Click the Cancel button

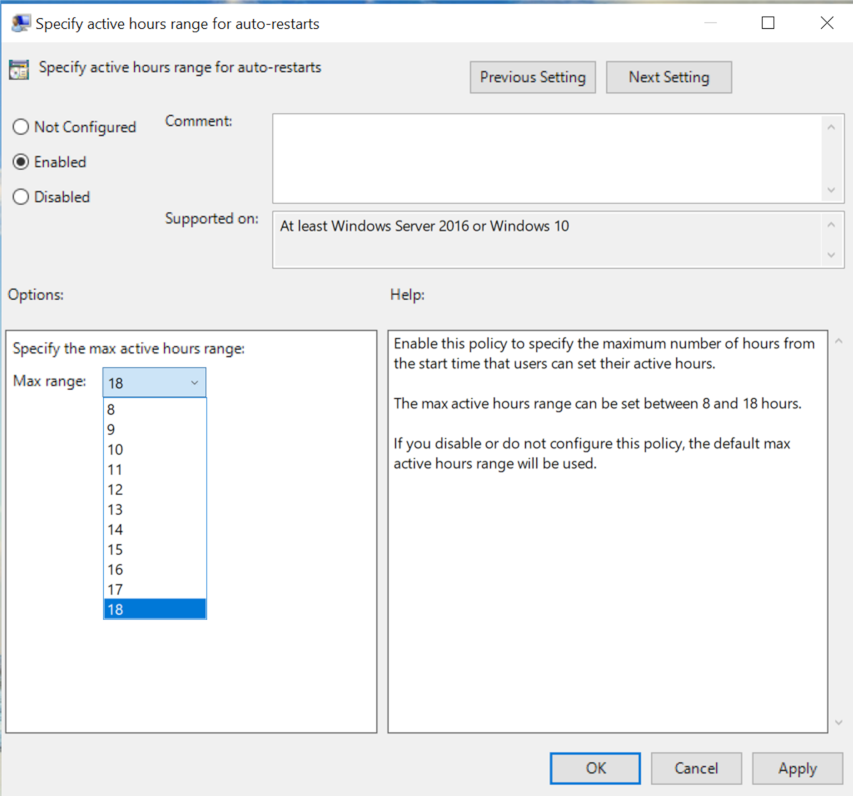[x=696, y=768]
